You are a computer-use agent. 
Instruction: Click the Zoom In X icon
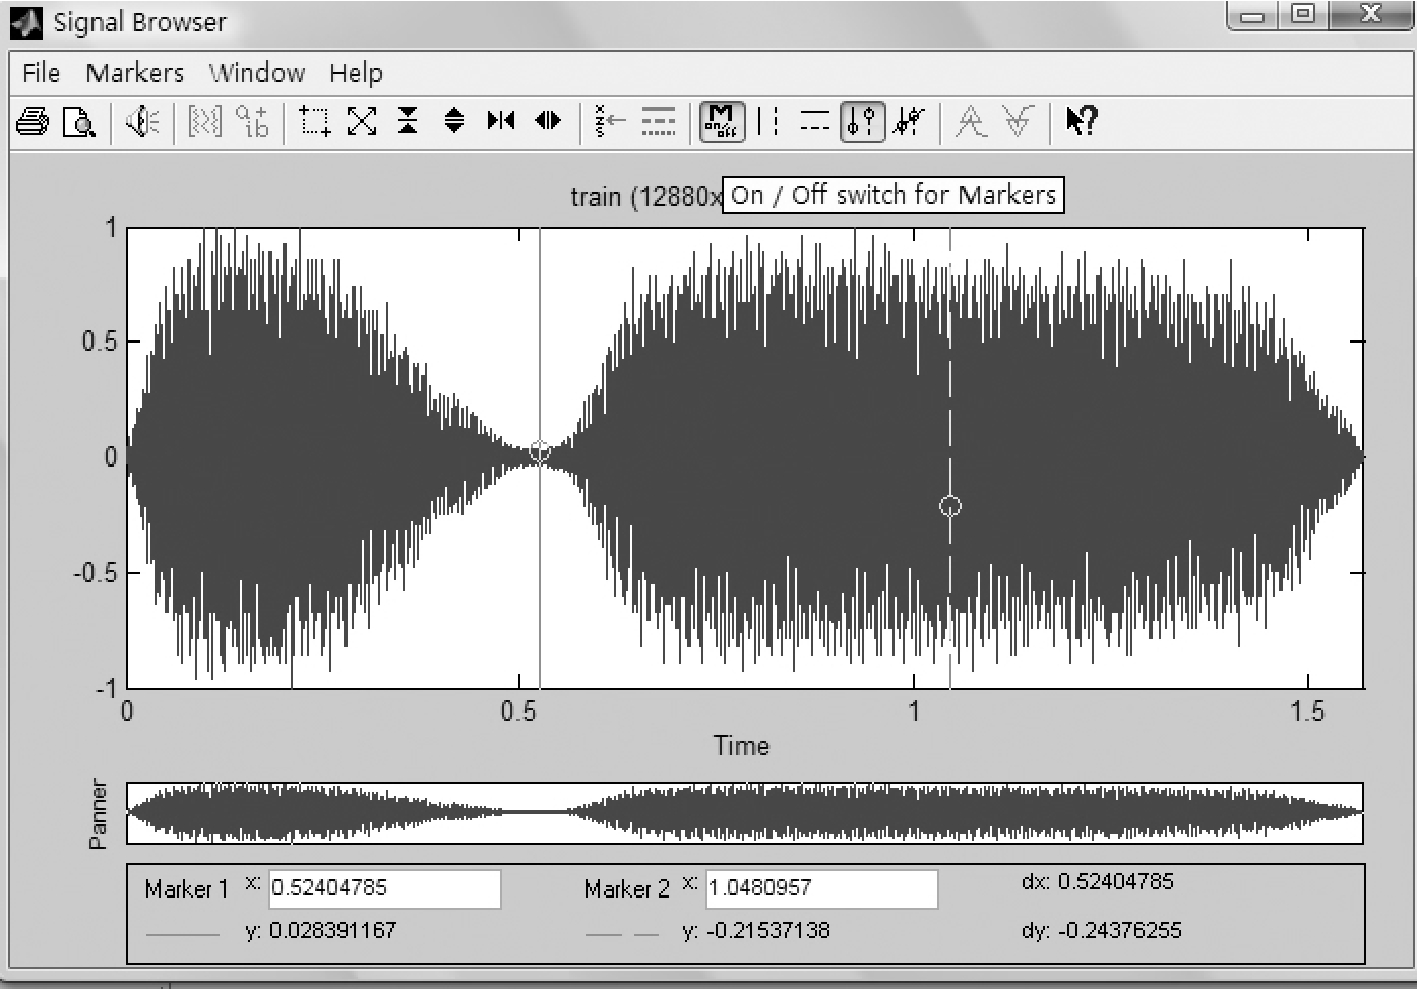click(501, 122)
